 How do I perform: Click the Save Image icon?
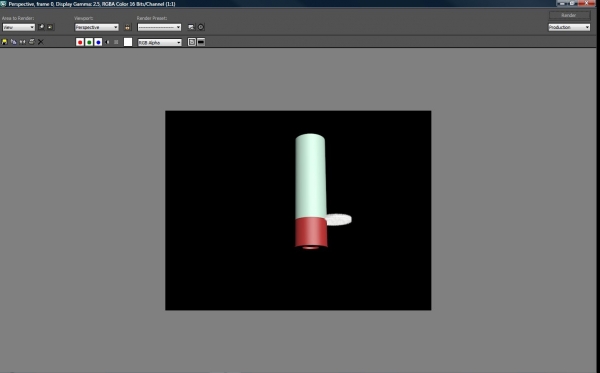5,42
